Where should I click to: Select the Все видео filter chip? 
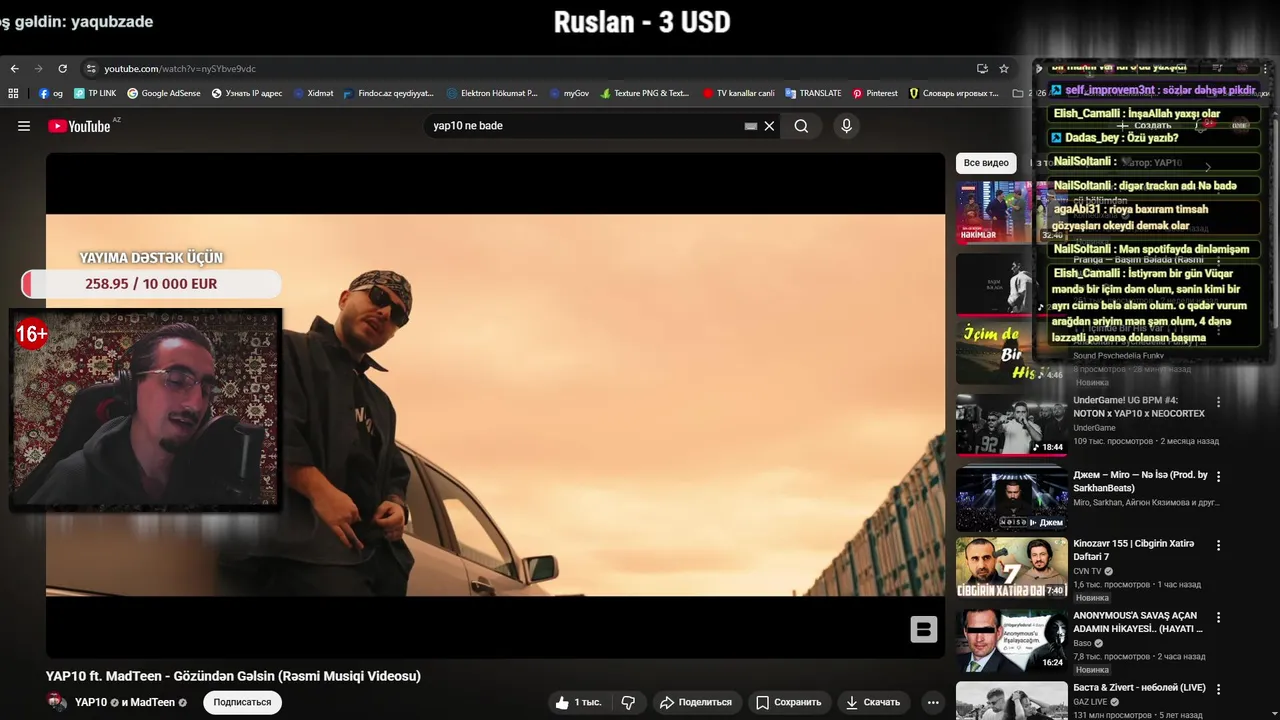(x=986, y=163)
